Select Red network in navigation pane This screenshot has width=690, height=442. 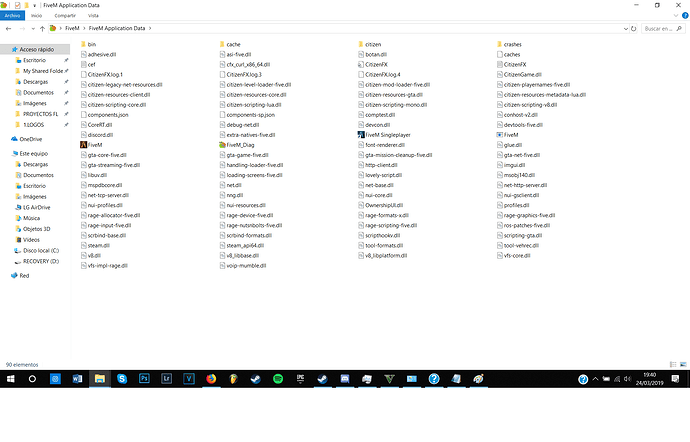(x=24, y=276)
